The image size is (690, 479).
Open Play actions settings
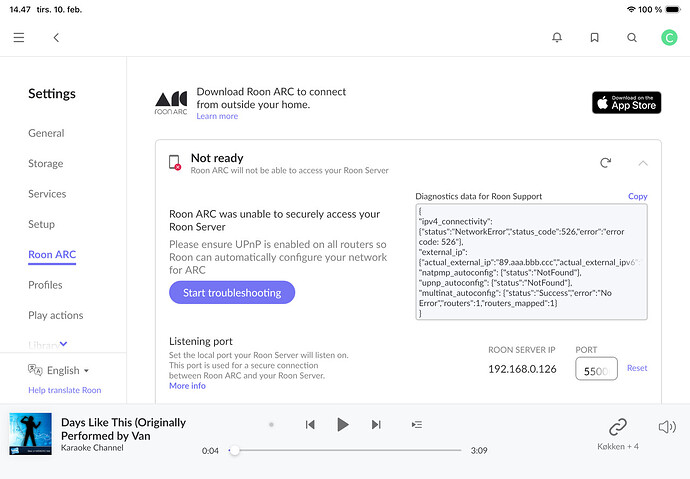(x=55, y=315)
